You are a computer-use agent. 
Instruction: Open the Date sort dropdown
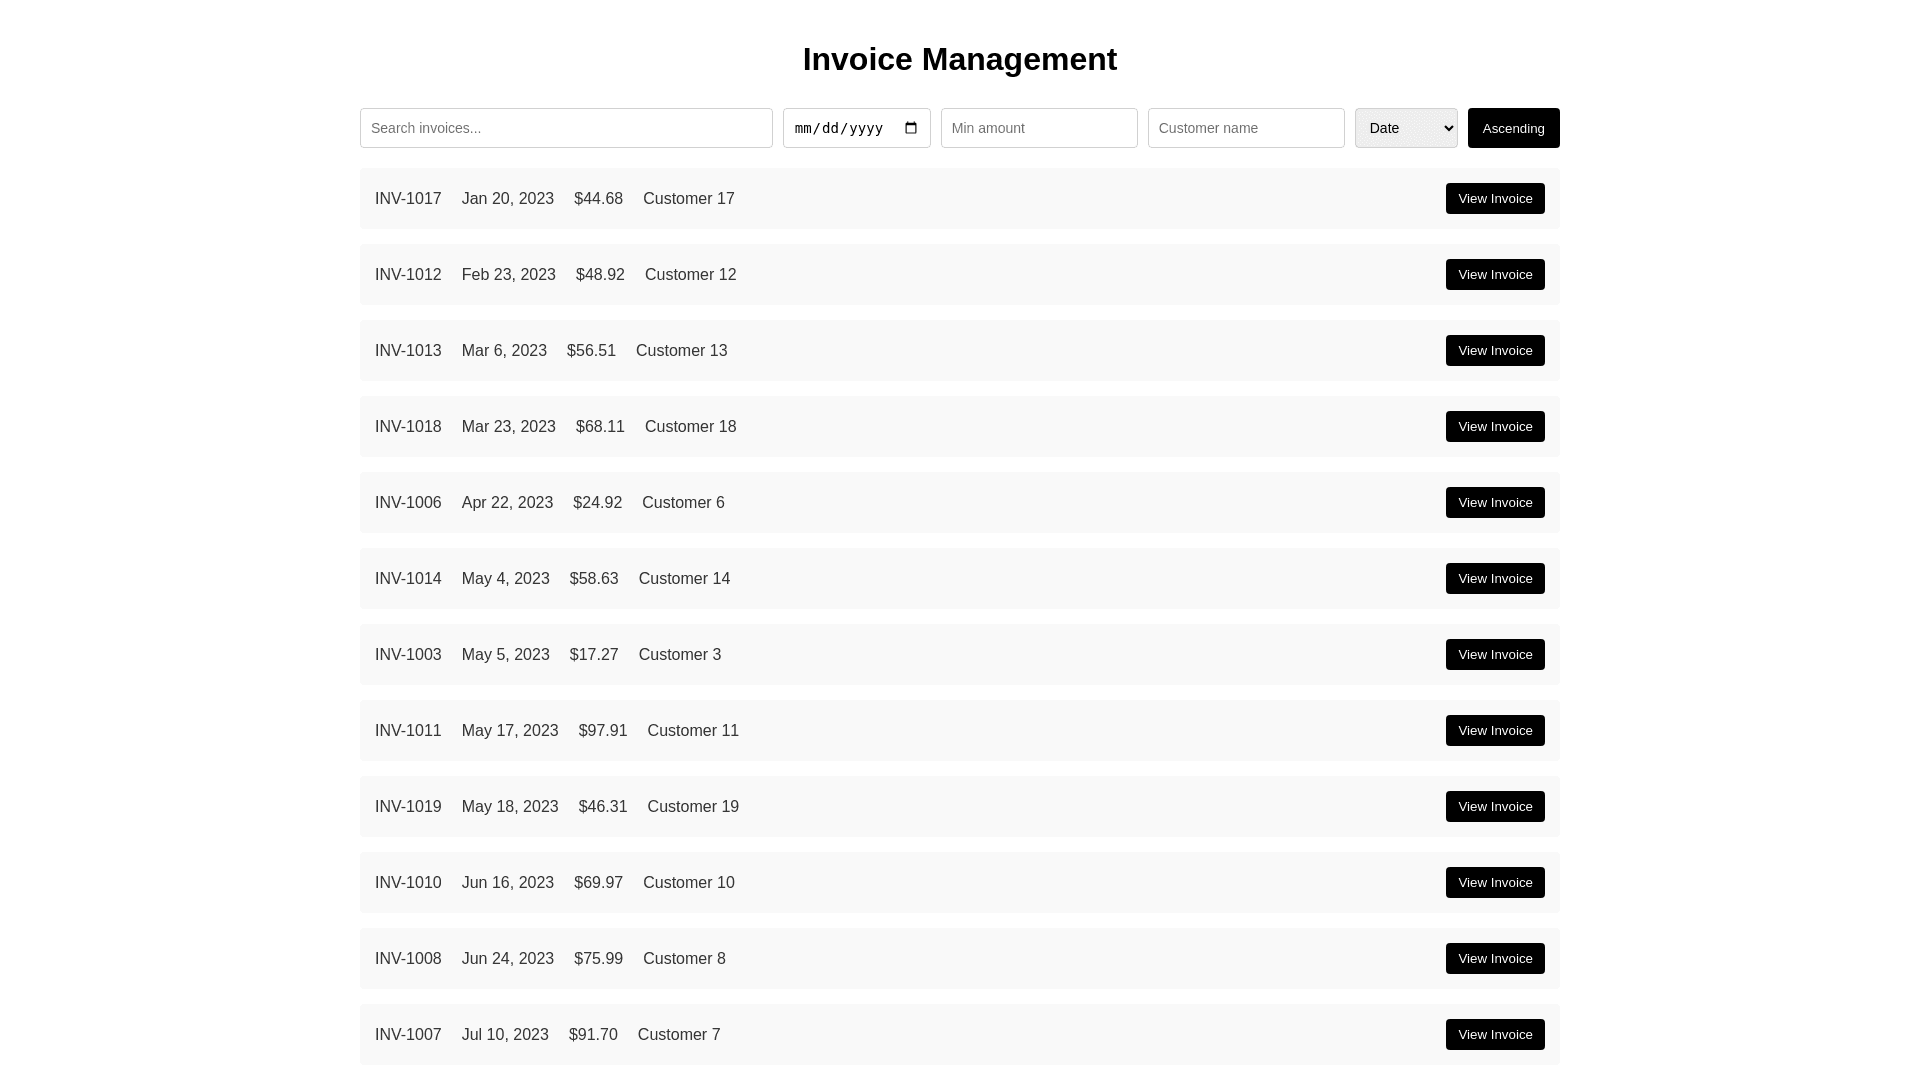click(x=1405, y=128)
